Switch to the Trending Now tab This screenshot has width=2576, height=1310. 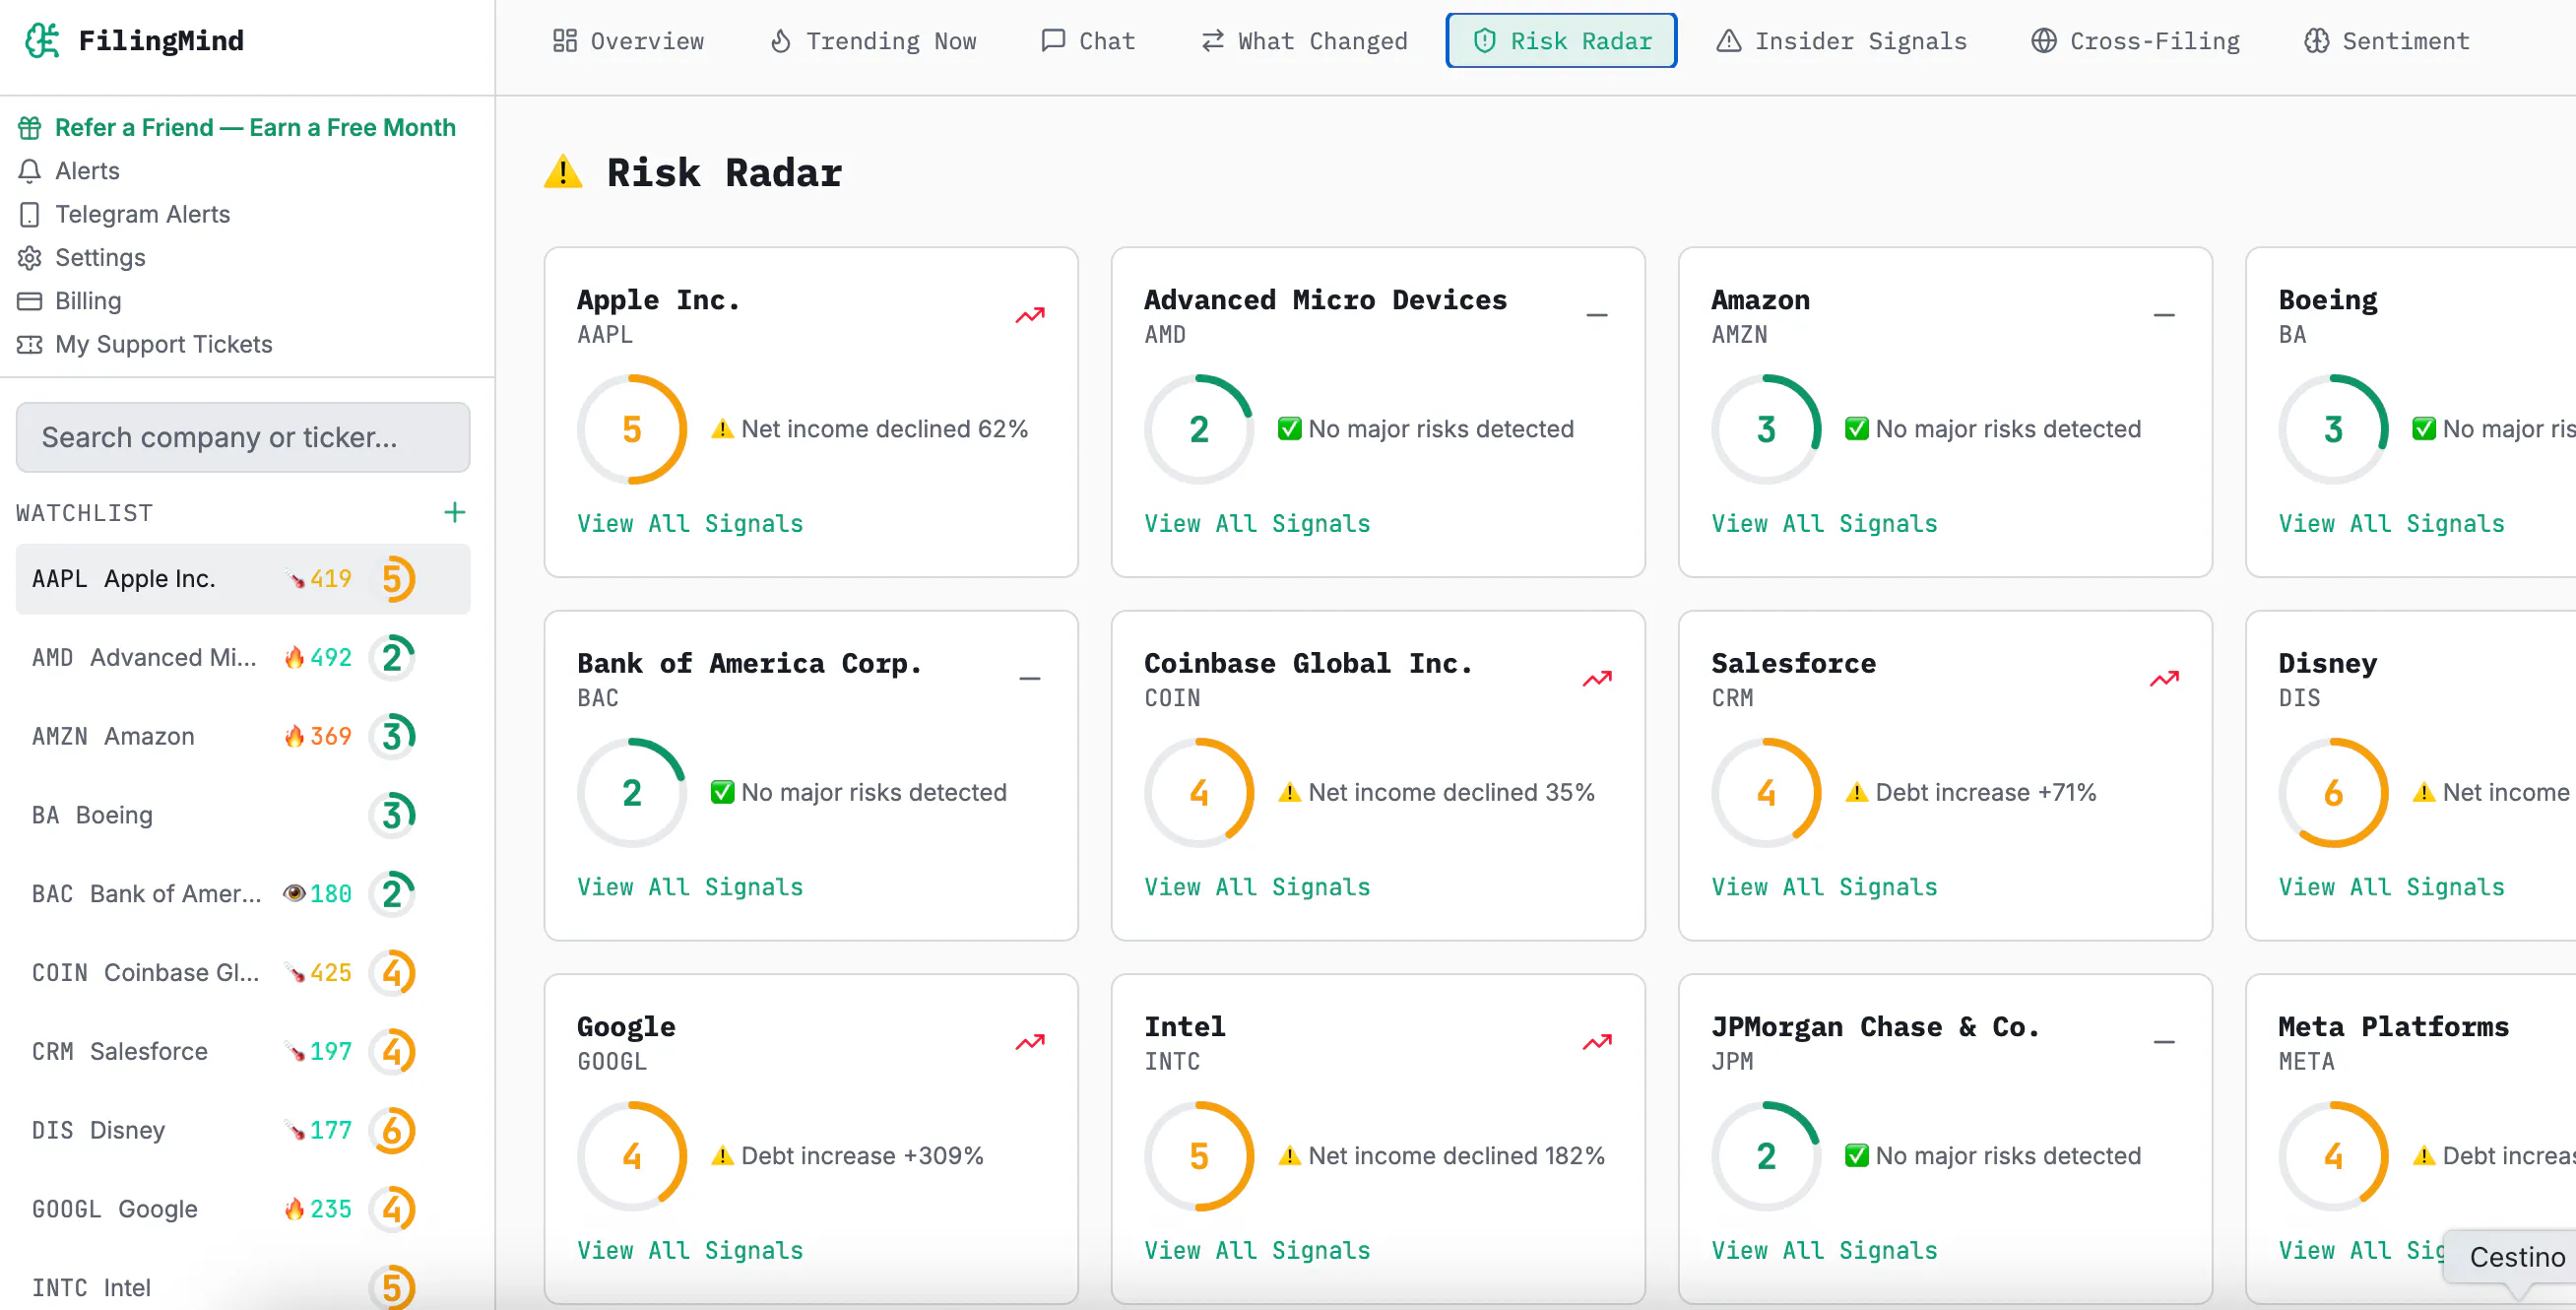pyautogui.click(x=873, y=41)
